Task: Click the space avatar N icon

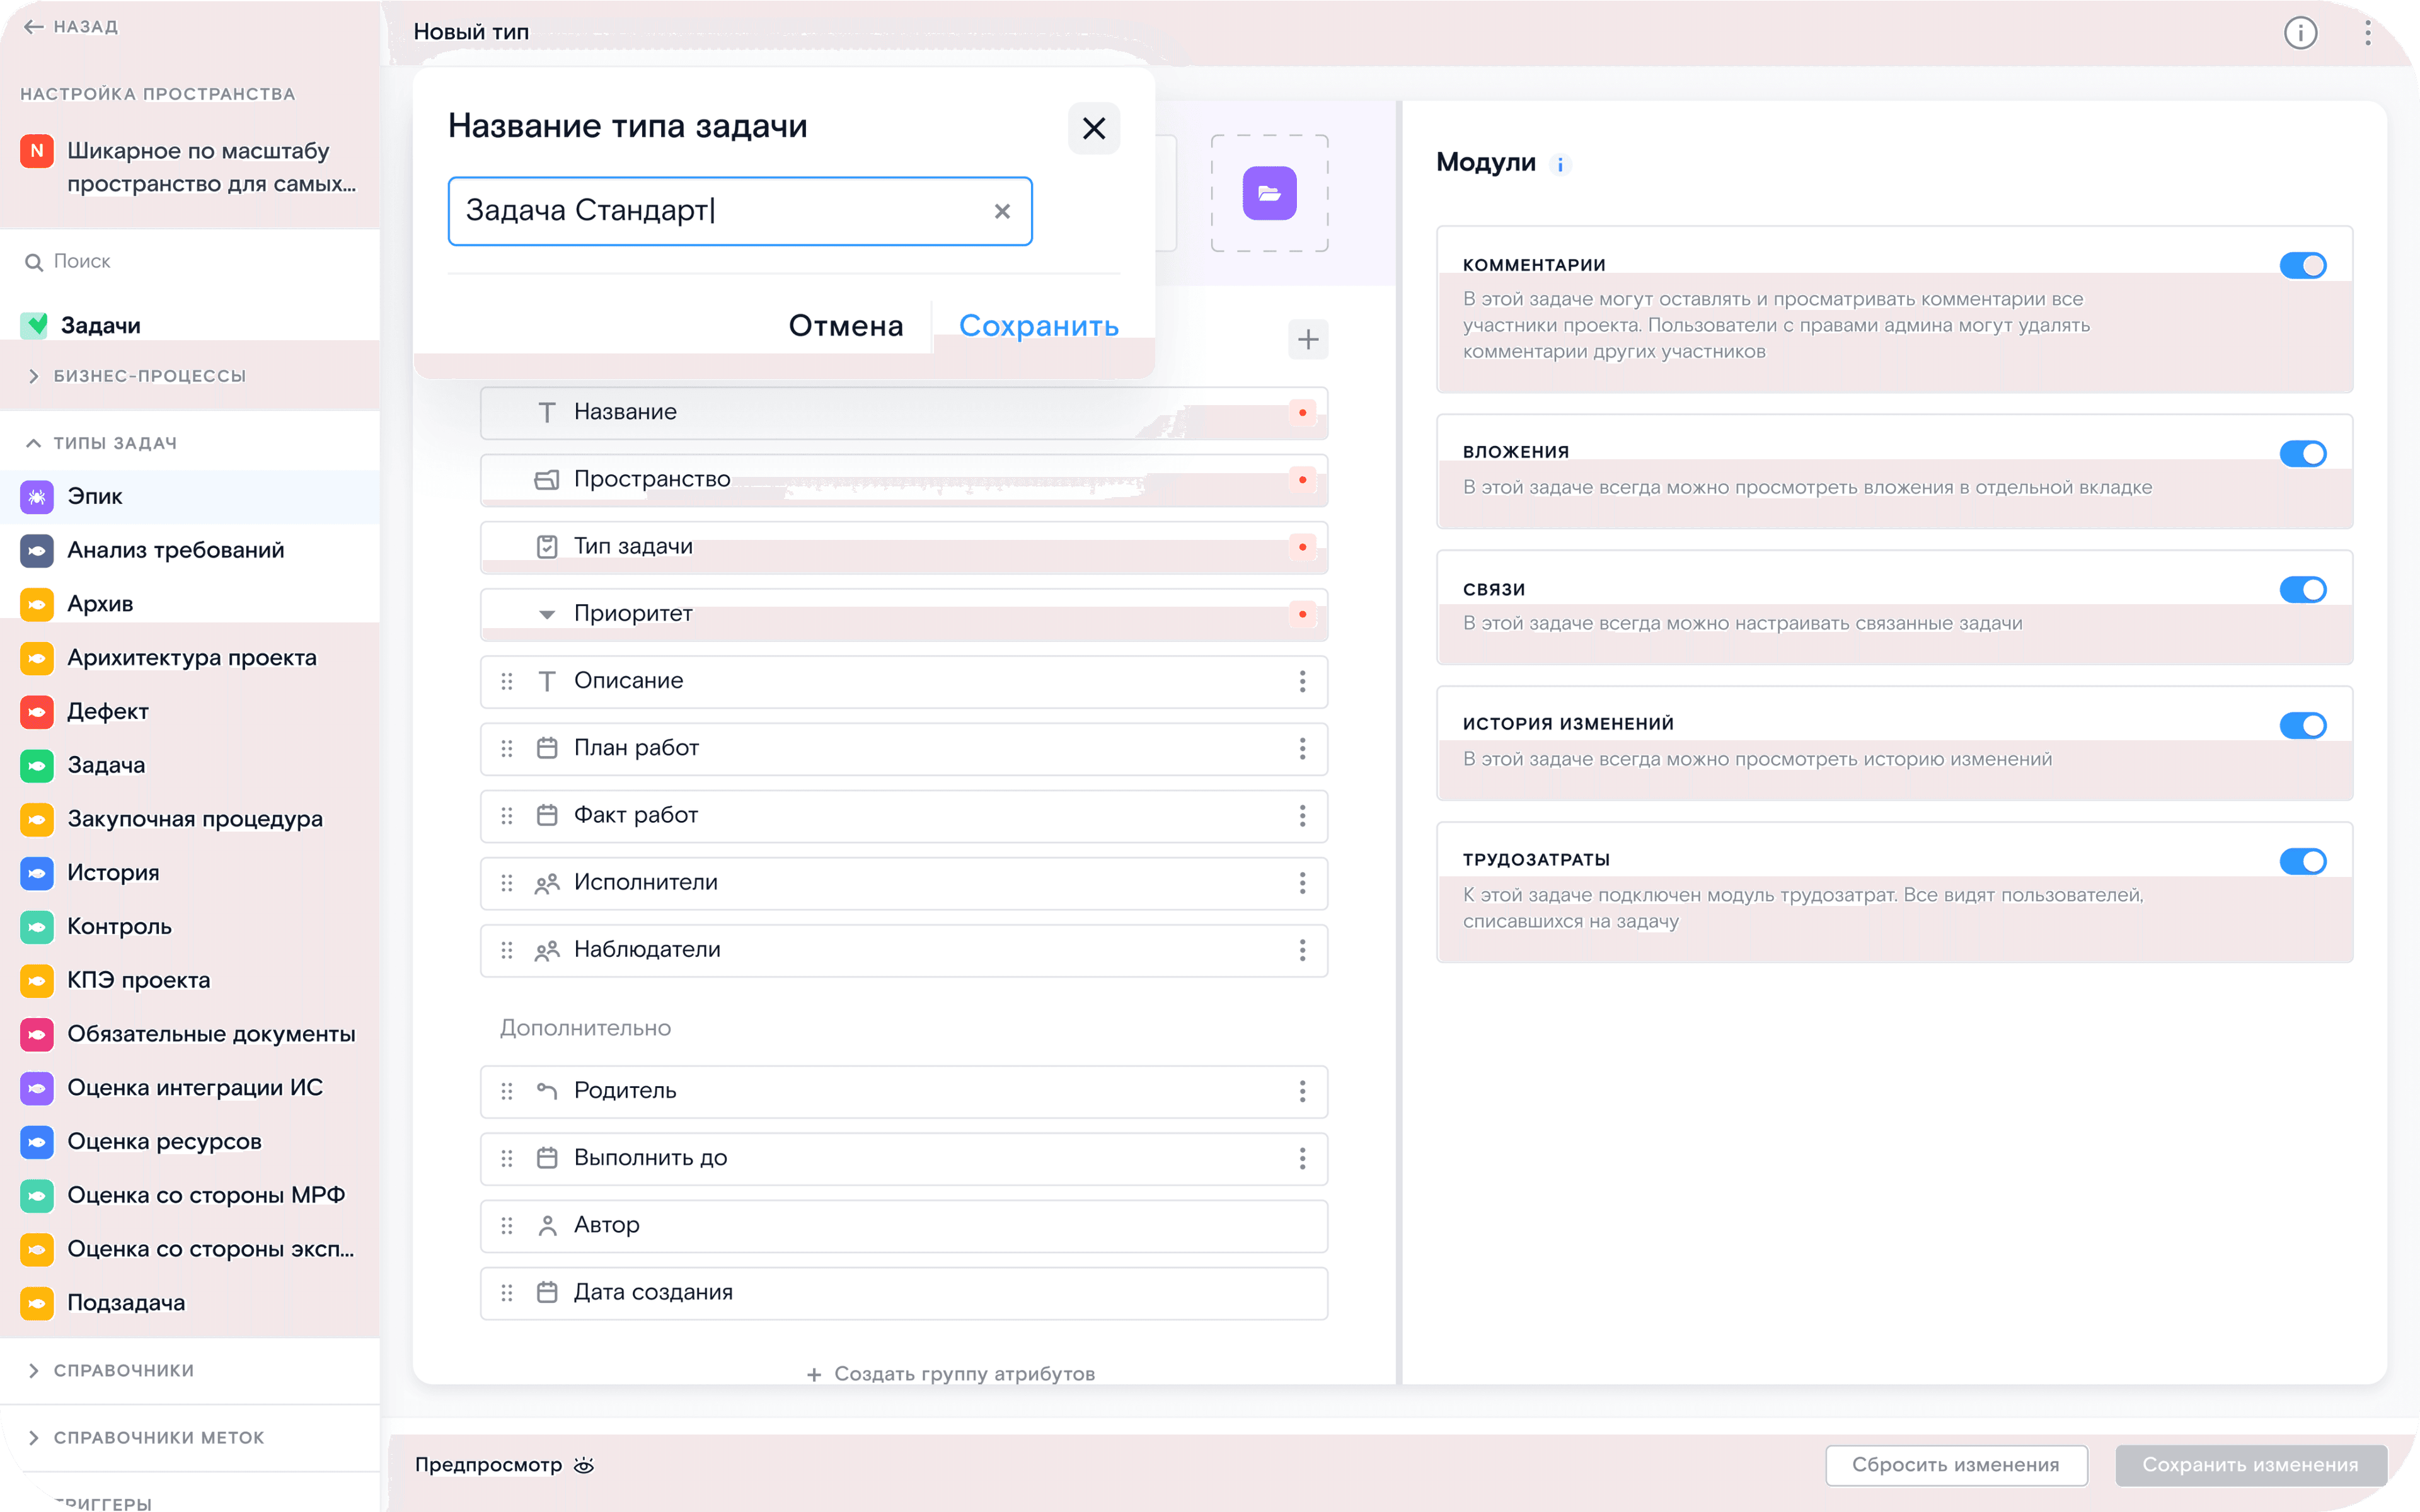Action: 37,151
